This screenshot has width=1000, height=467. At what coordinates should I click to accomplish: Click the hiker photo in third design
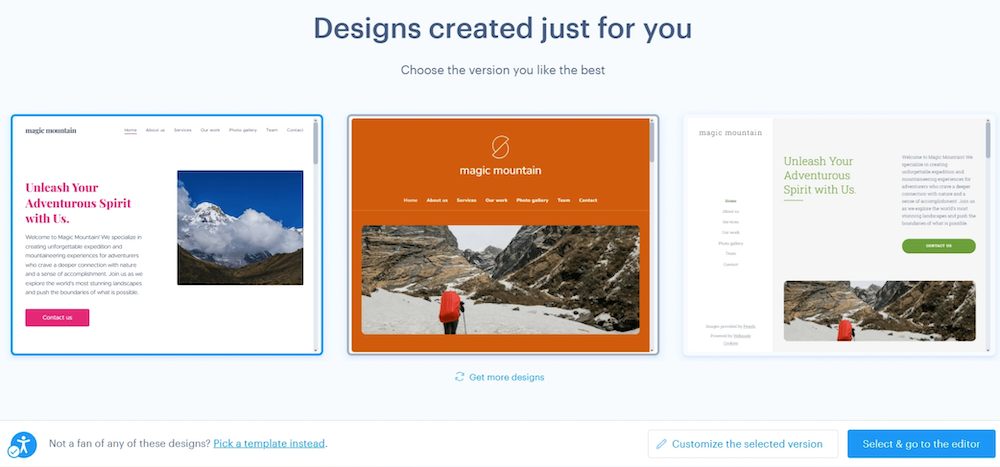(x=879, y=311)
